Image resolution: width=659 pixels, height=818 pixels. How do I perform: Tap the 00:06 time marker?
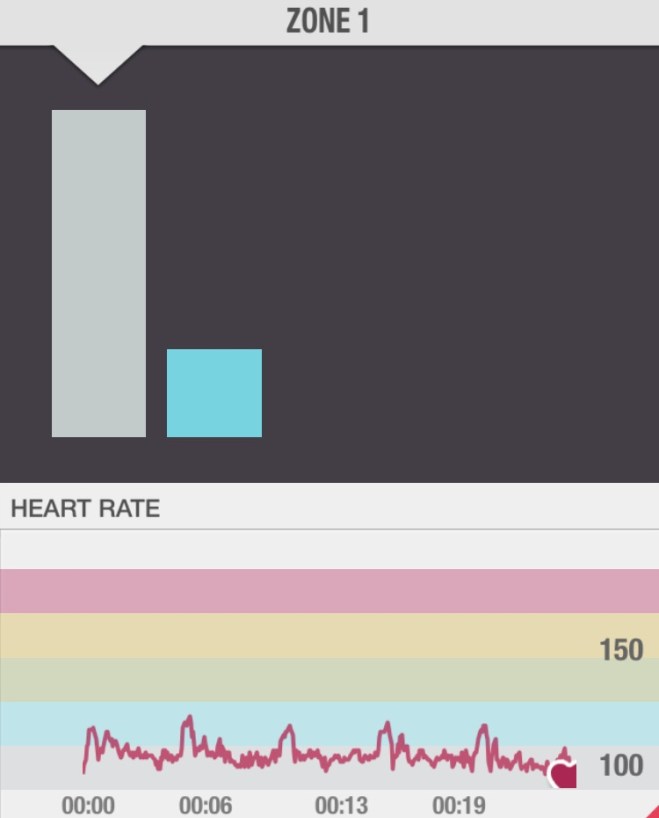click(x=205, y=805)
